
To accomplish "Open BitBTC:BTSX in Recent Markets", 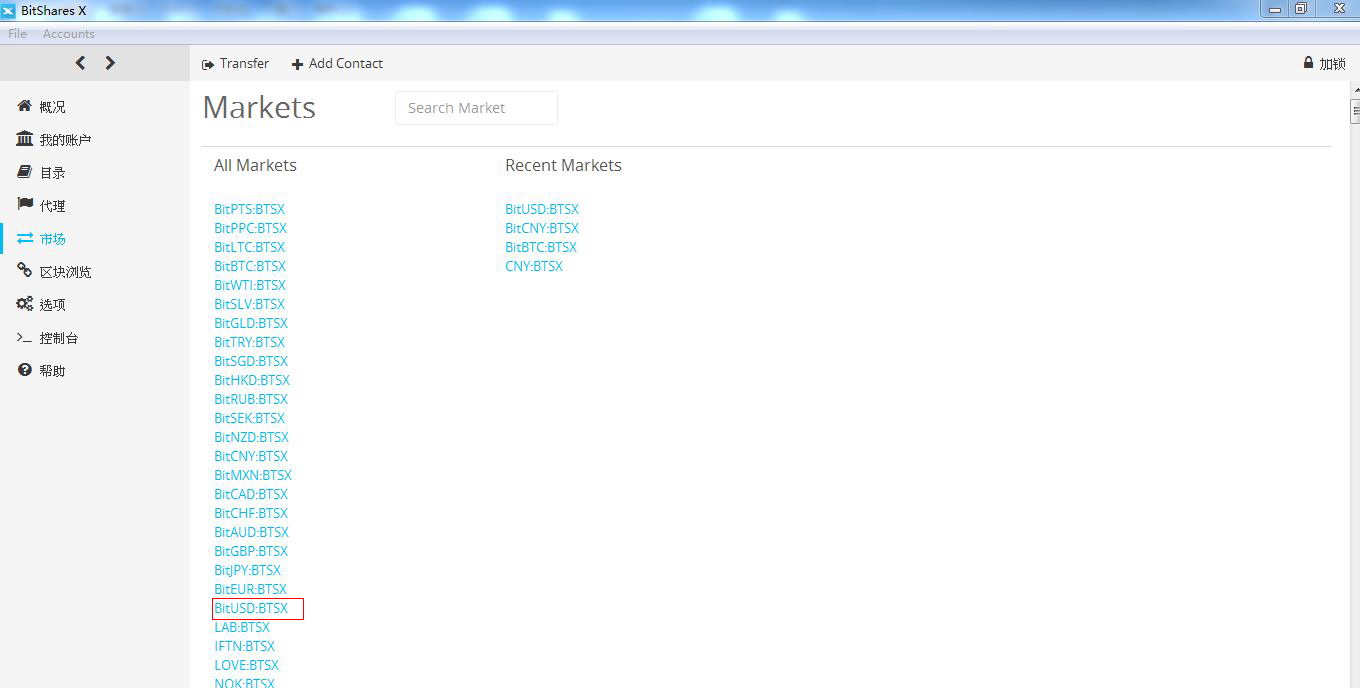I will click(541, 247).
